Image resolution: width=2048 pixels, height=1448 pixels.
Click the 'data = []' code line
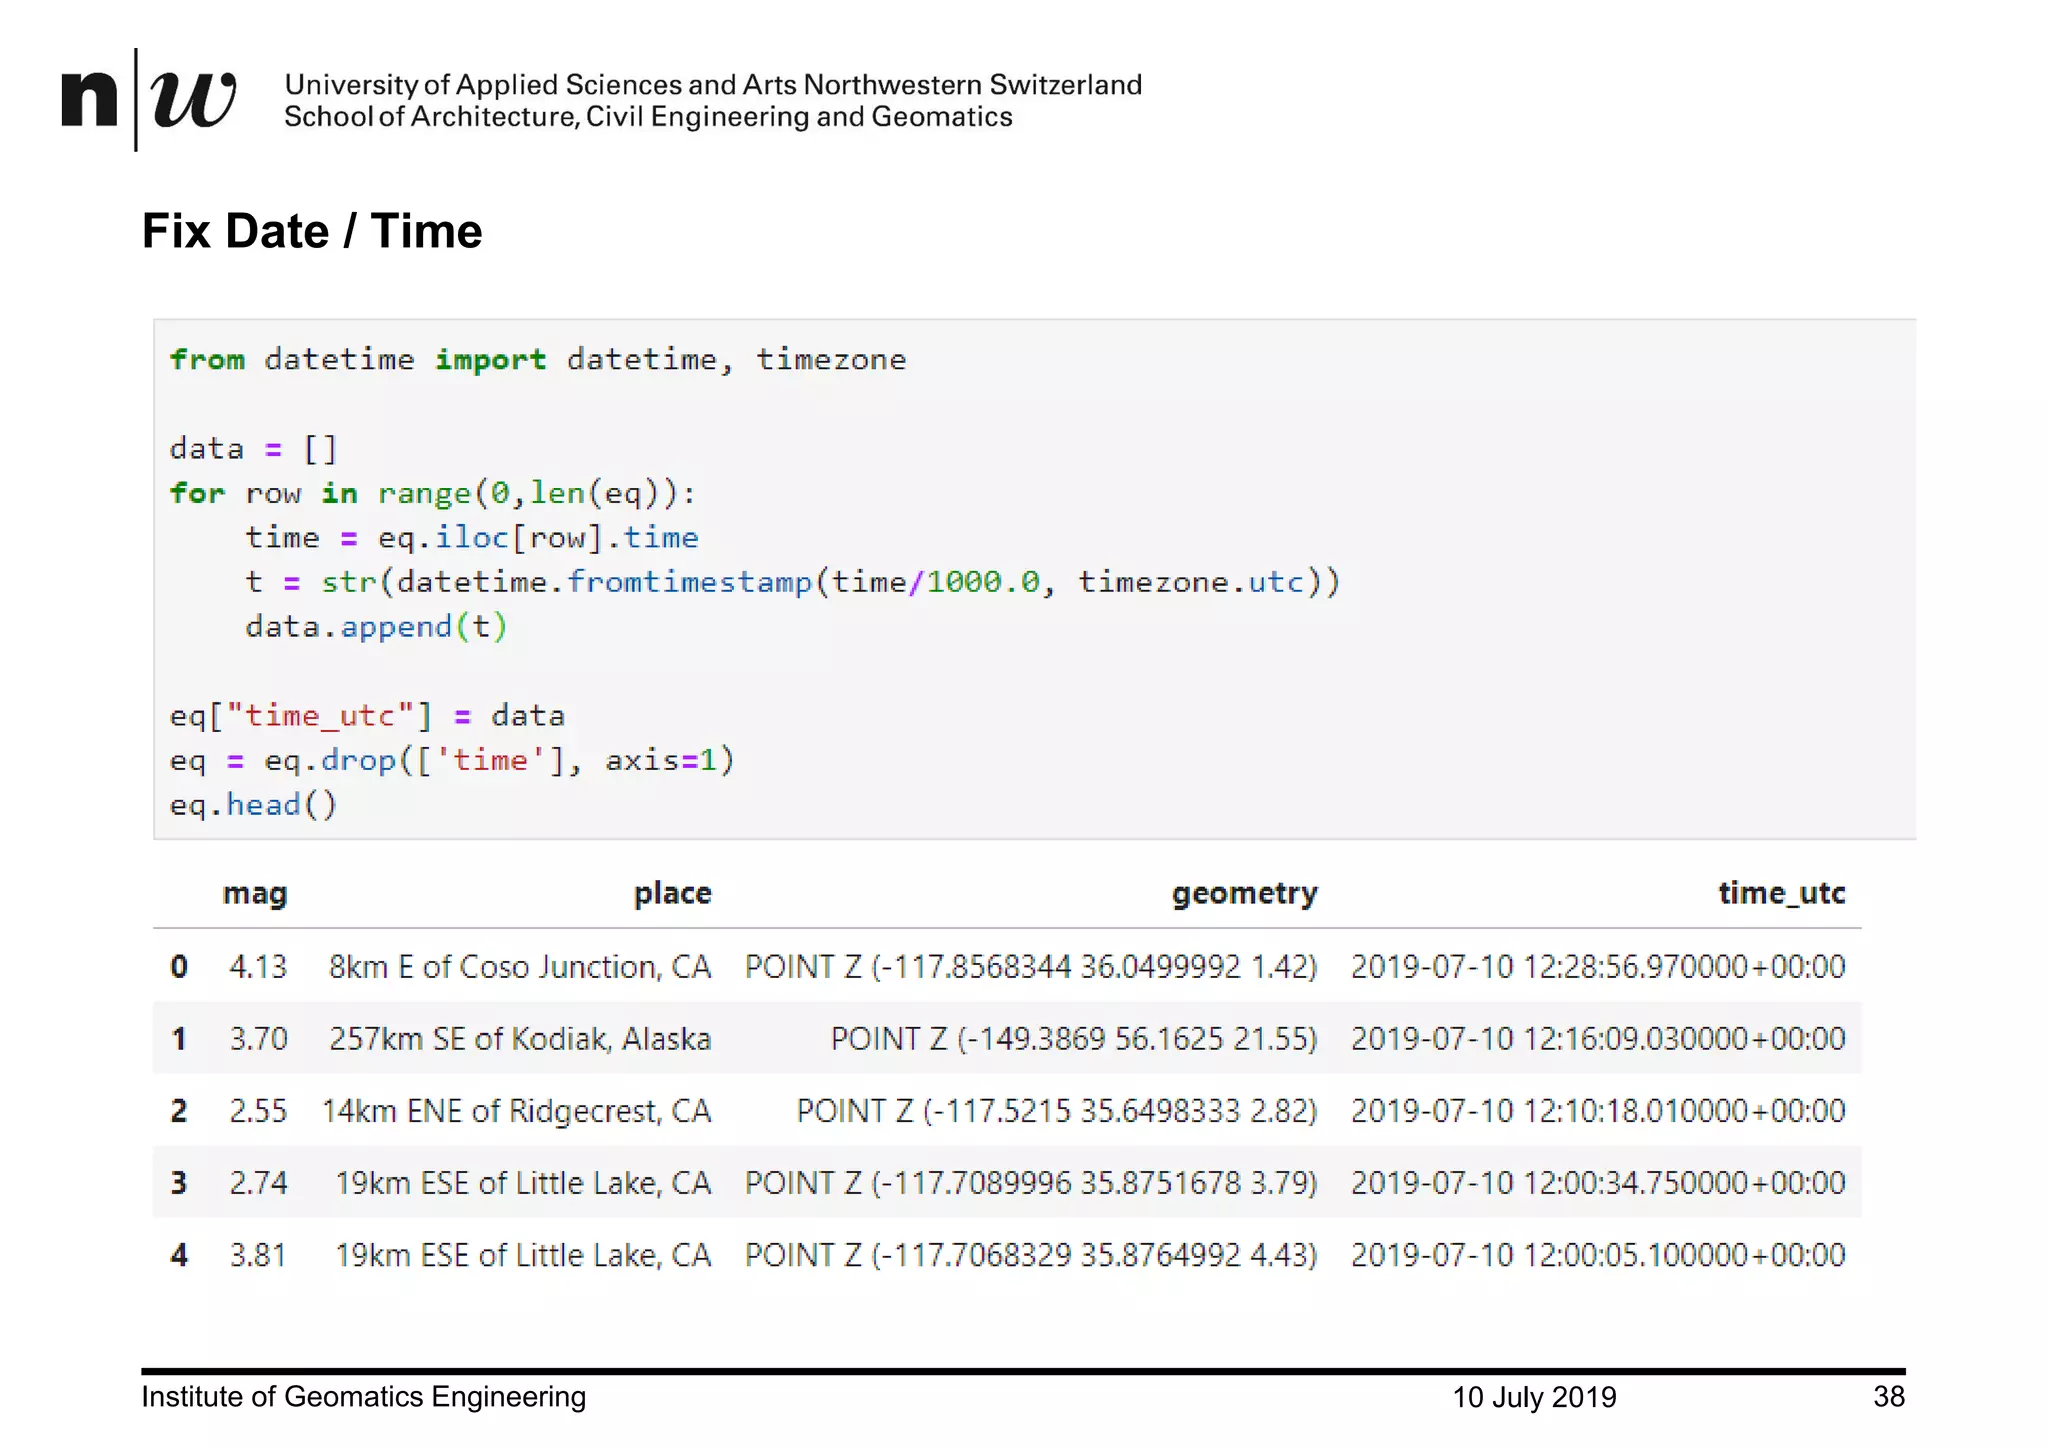[254, 448]
